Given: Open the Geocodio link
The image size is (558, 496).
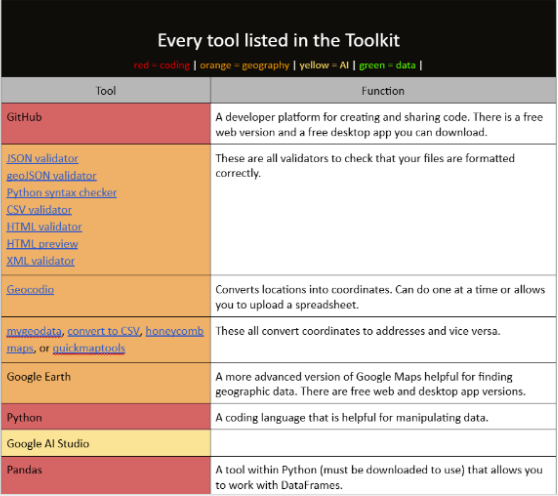Looking at the screenshot, I should [30, 289].
